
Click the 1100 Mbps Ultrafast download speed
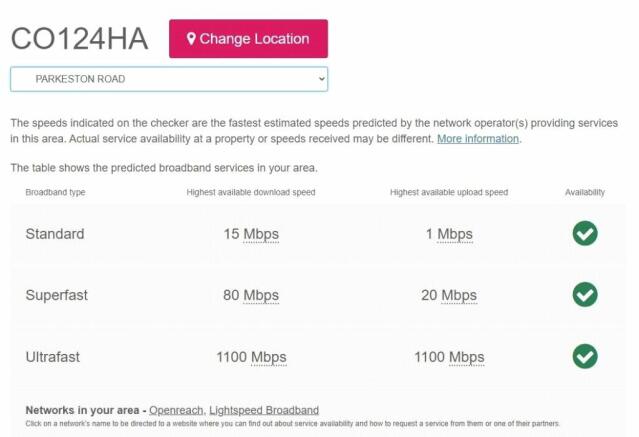(x=251, y=358)
